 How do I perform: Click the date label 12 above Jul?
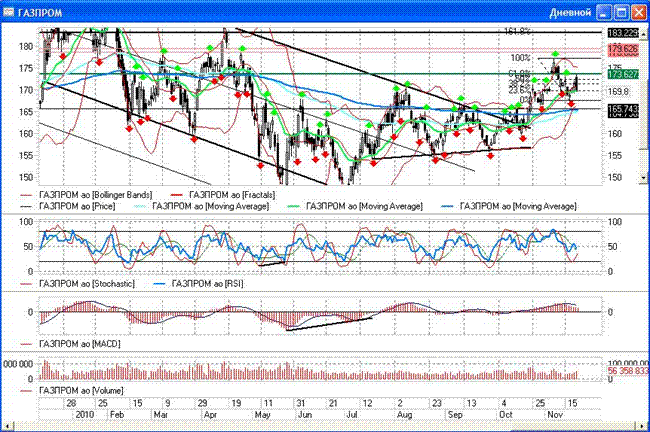[367, 403]
